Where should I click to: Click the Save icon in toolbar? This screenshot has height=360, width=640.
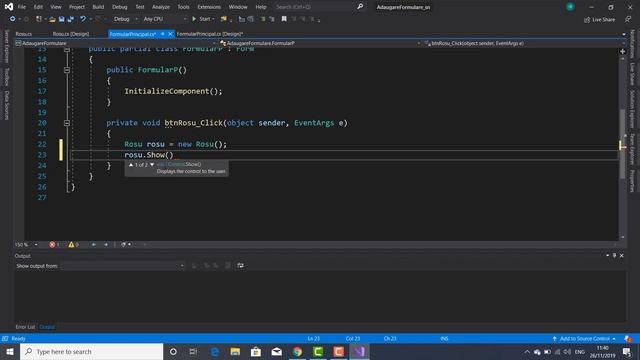tap(62, 19)
